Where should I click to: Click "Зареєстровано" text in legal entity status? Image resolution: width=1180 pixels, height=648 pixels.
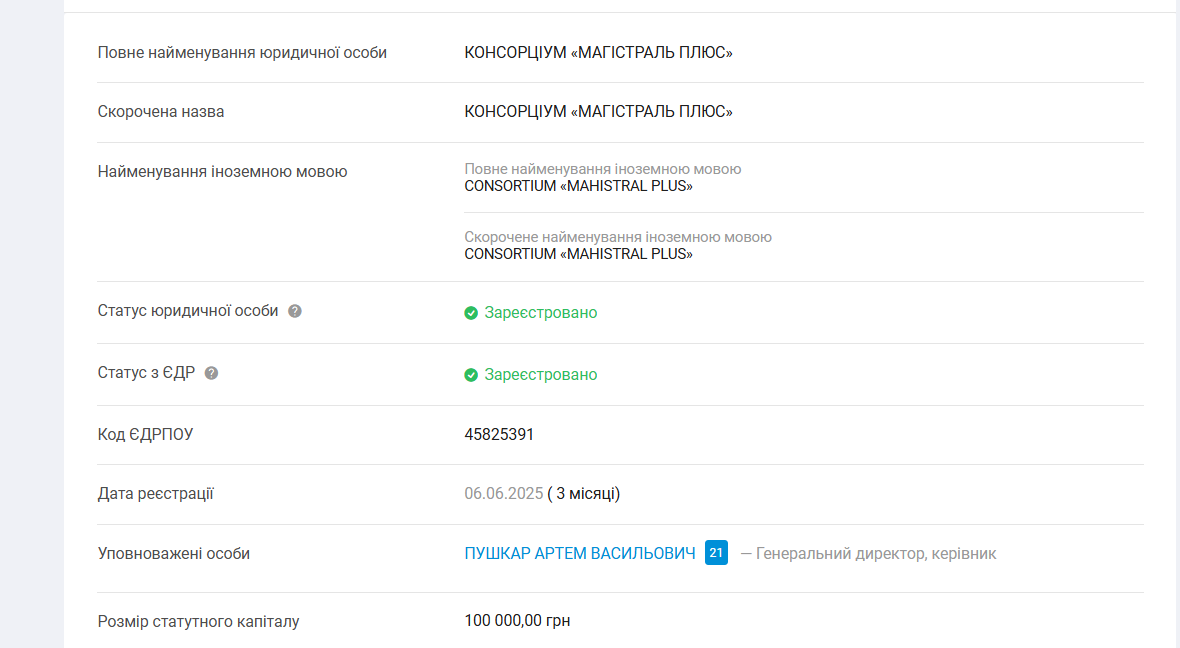(541, 313)
